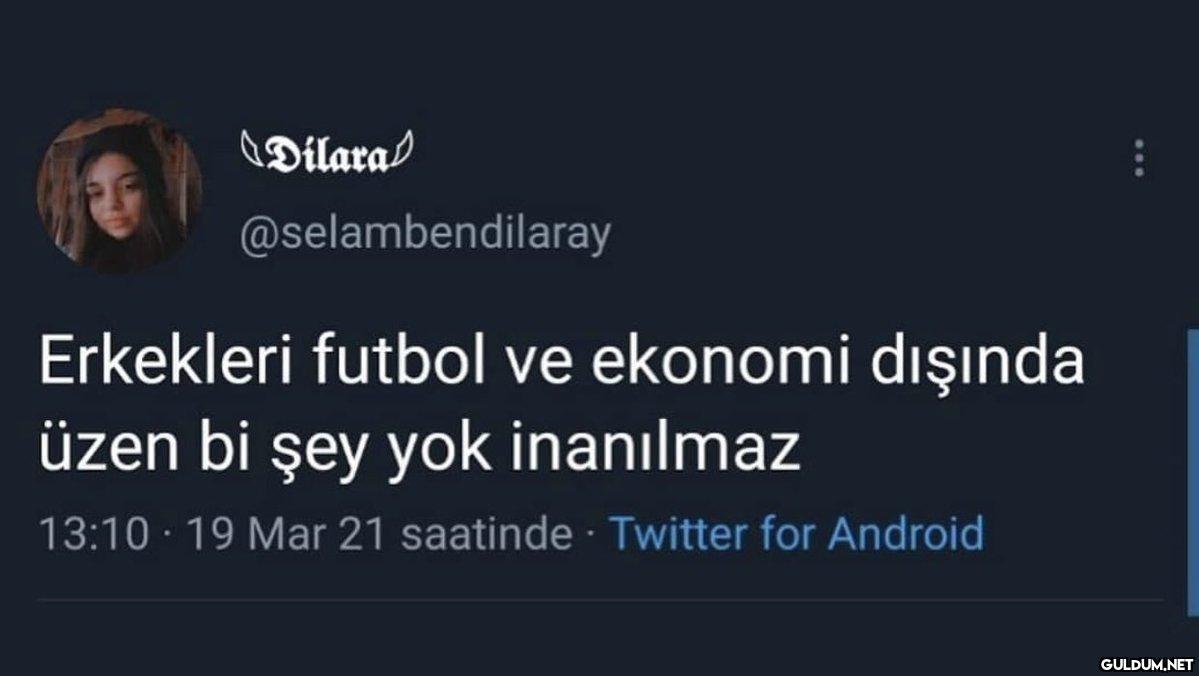Open the GULDUM.NET watermark
This screenshot has width=1199, height=676.
pos(1146,664)
